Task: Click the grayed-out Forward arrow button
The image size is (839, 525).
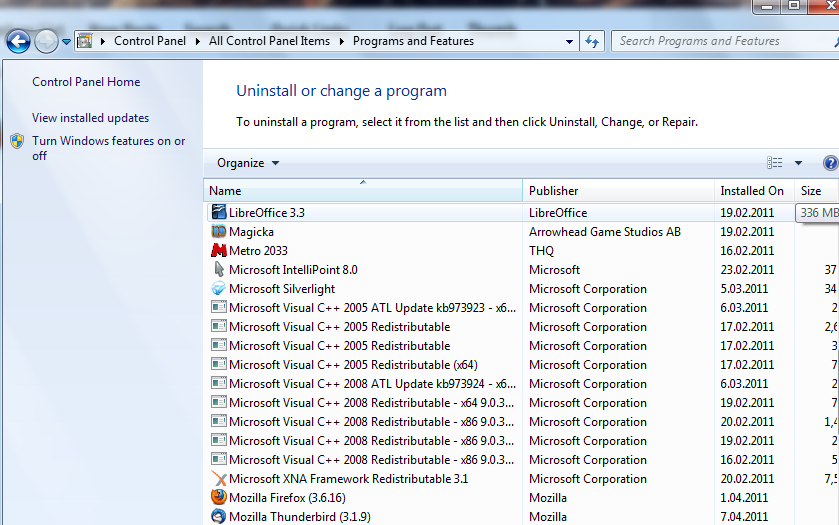Action: click(x=47, y=41)
